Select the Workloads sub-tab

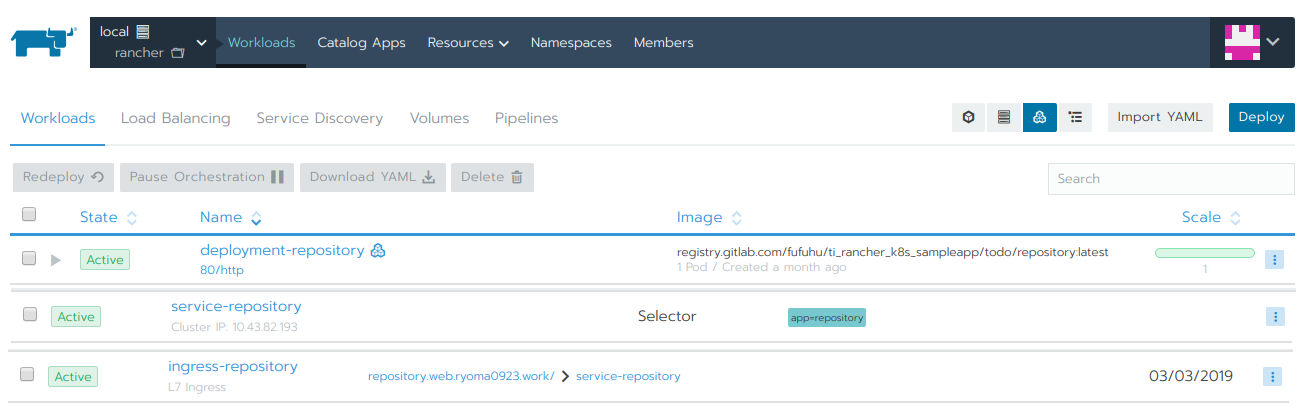(58, 118)
